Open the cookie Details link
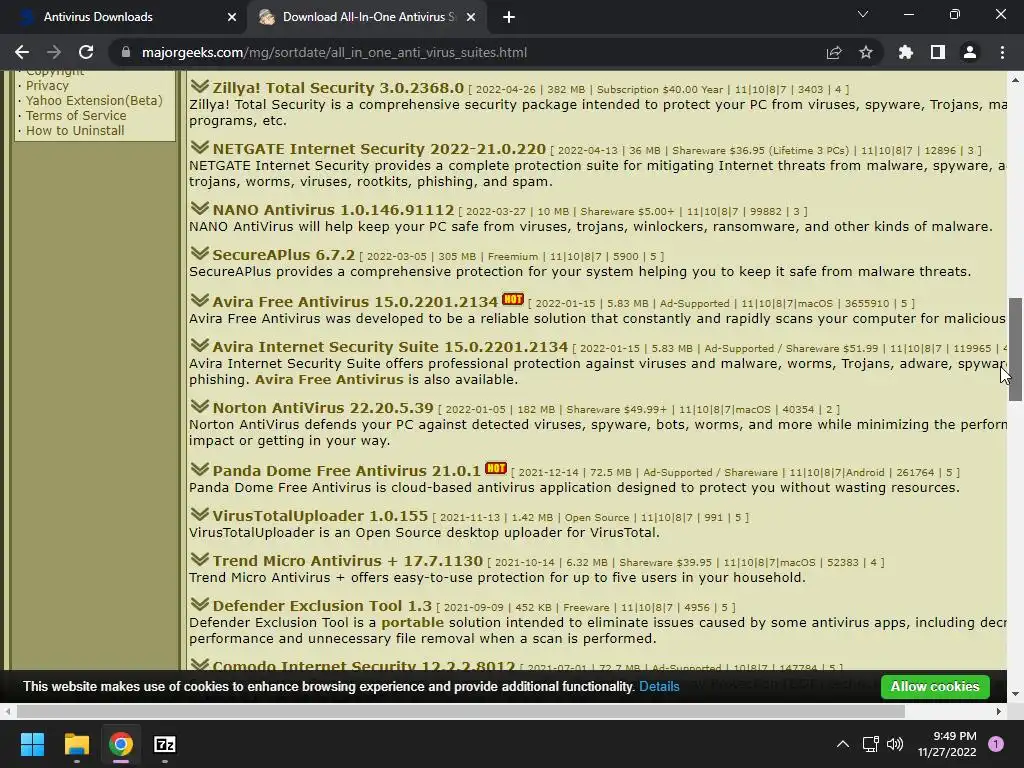Image resolution: width=1024 pixels, height=768 pixels. 659,686
